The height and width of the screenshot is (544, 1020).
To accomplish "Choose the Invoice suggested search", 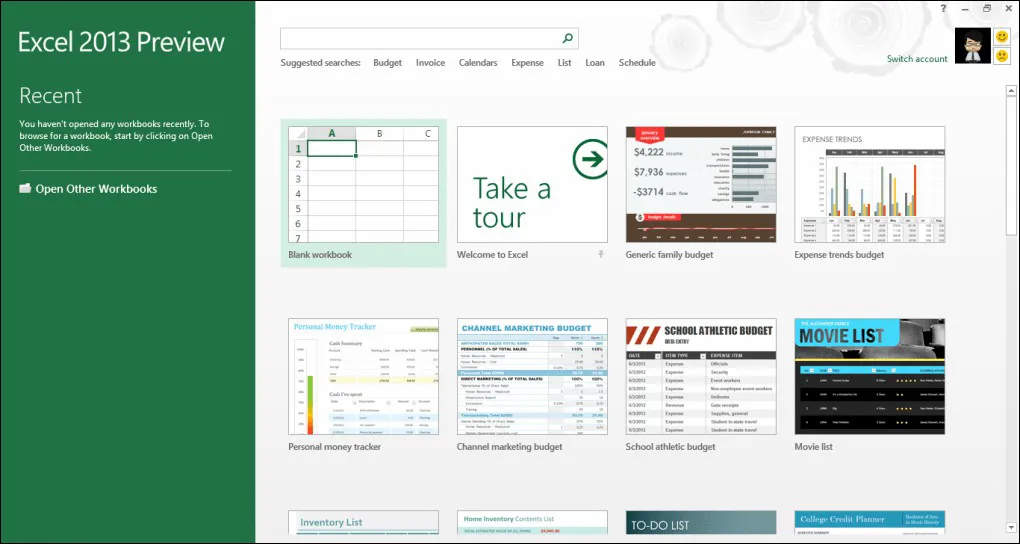I will (430, 63).
